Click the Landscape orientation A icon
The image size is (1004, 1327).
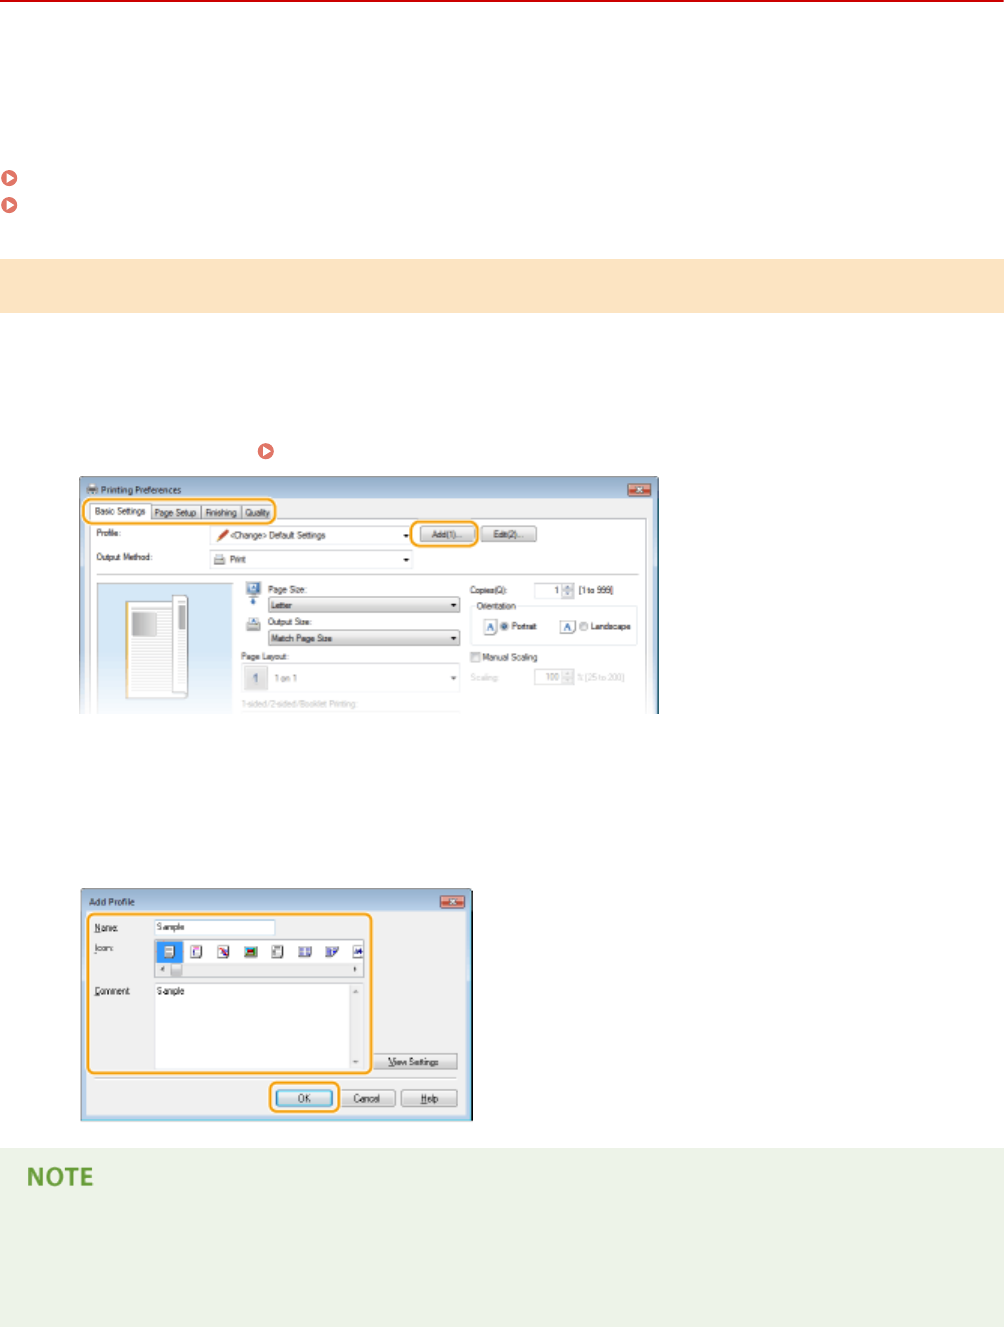click(567, 627)
